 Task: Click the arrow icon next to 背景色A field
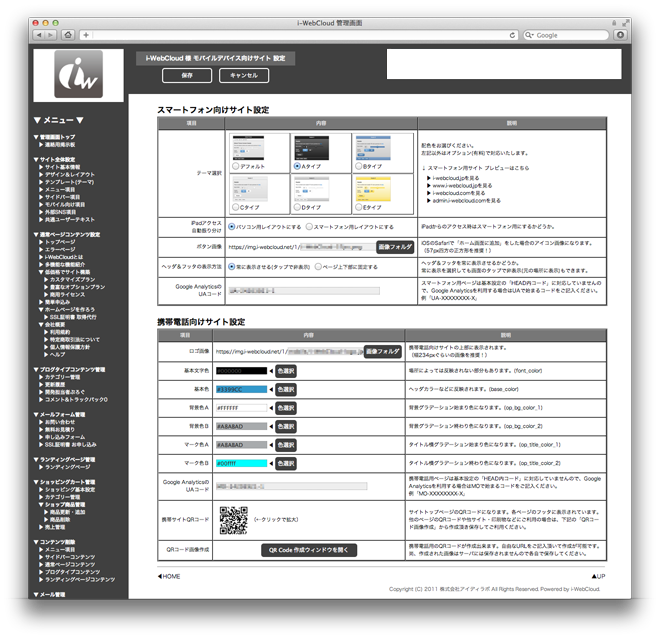271,408
